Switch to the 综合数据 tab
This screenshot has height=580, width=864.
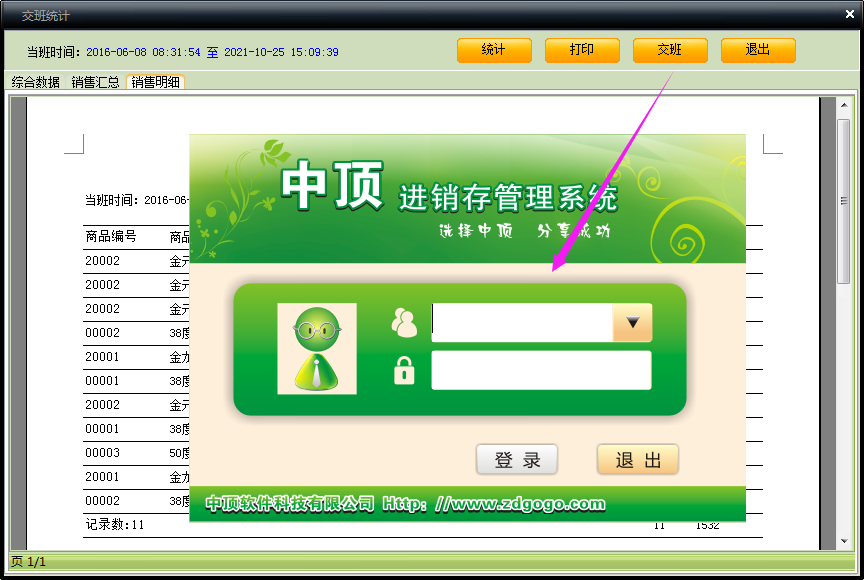(x=36, y=82)
